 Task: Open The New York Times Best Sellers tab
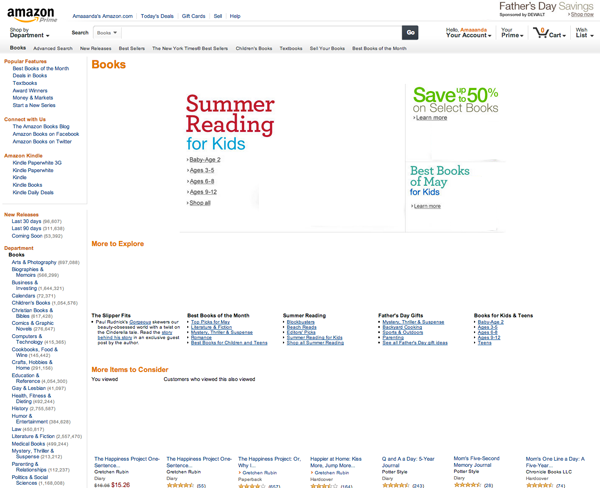(190, 49)
